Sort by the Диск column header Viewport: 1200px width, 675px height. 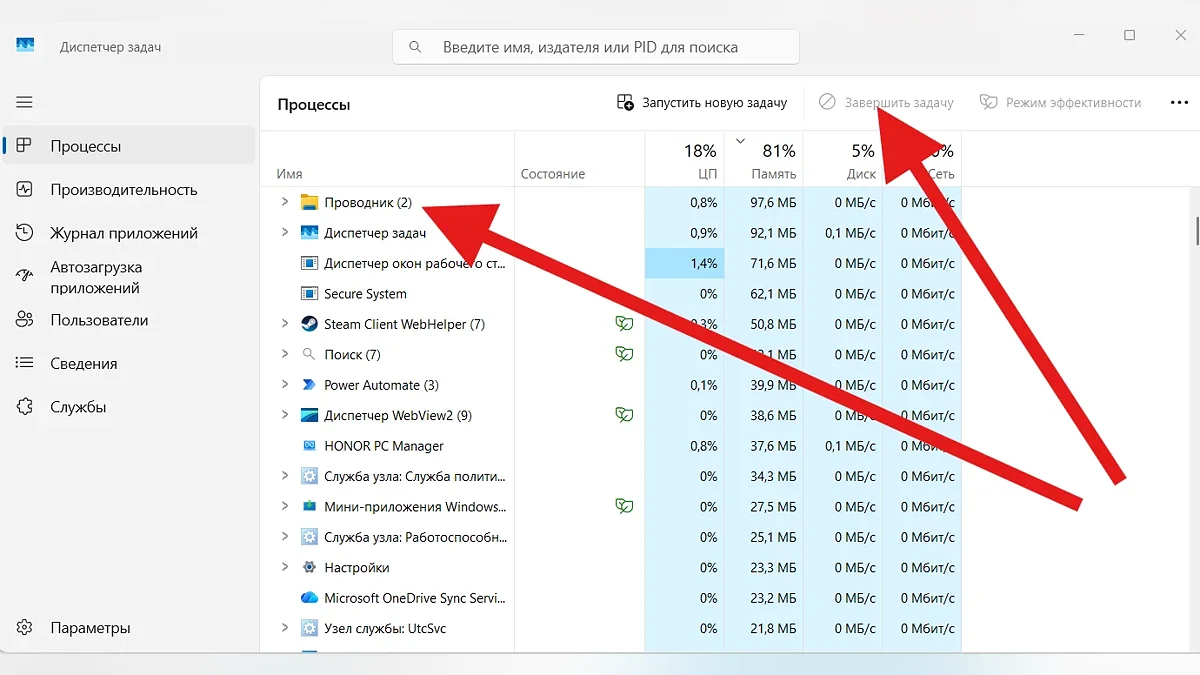click(843, 160)
